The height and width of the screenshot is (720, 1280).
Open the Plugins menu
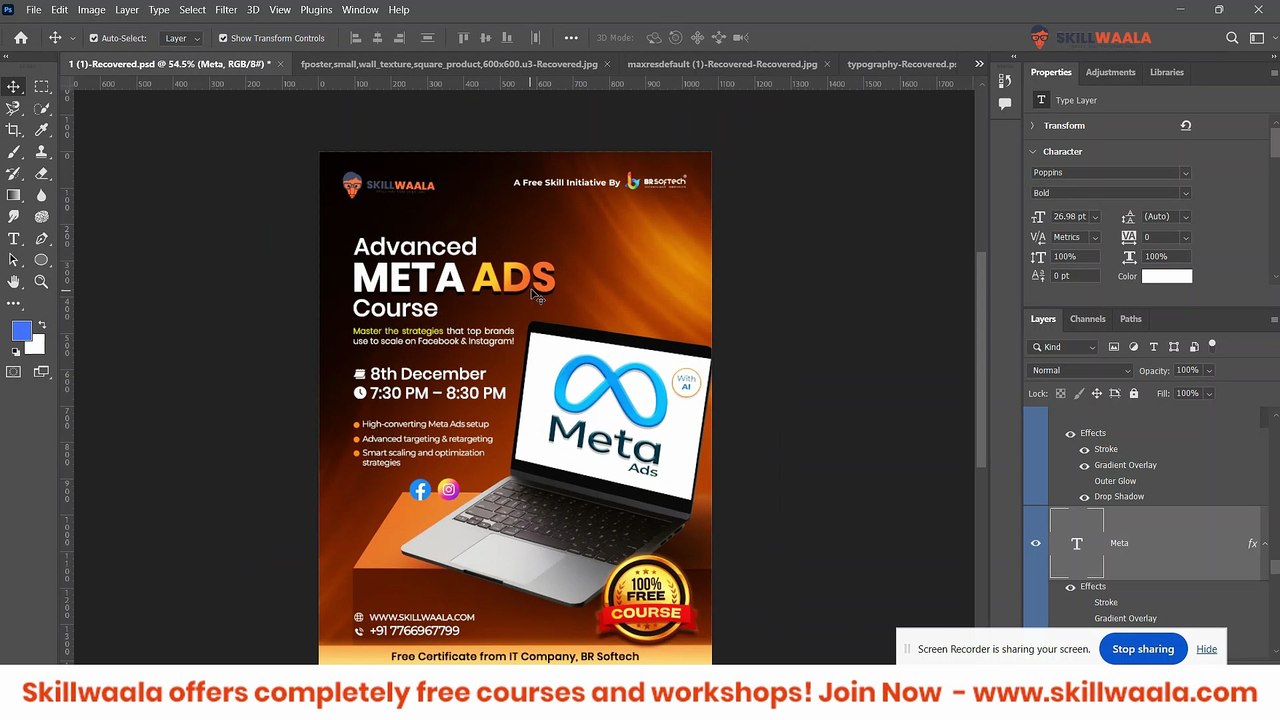click(x=316, y=10)
